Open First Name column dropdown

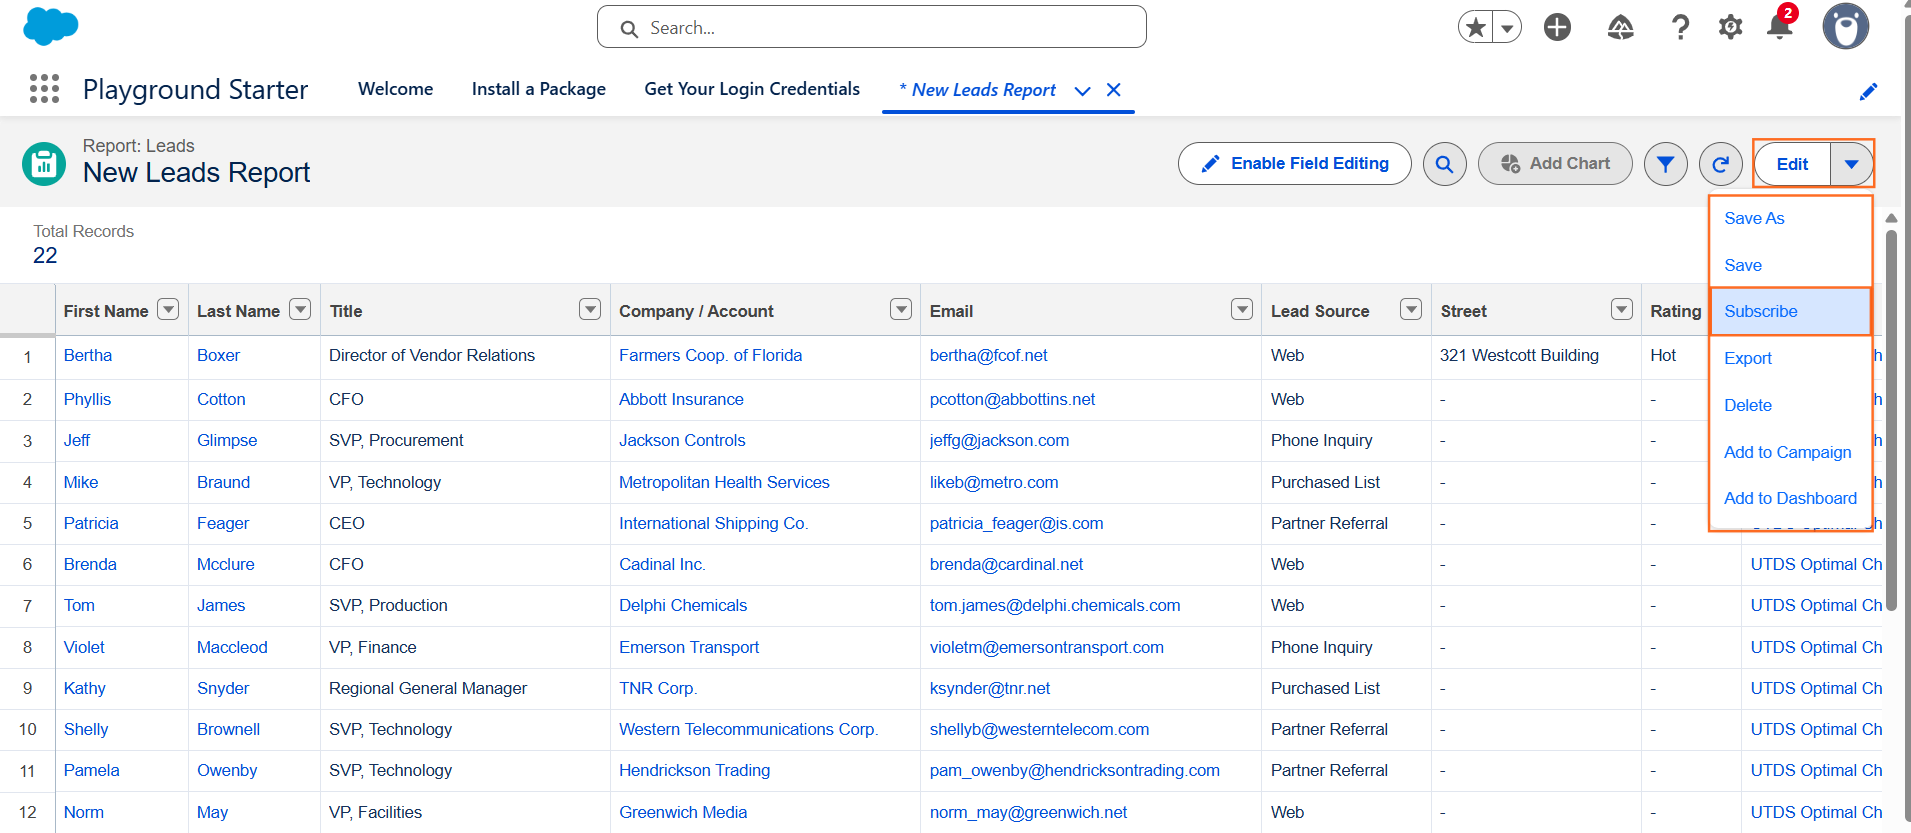(x=168, y=310)
